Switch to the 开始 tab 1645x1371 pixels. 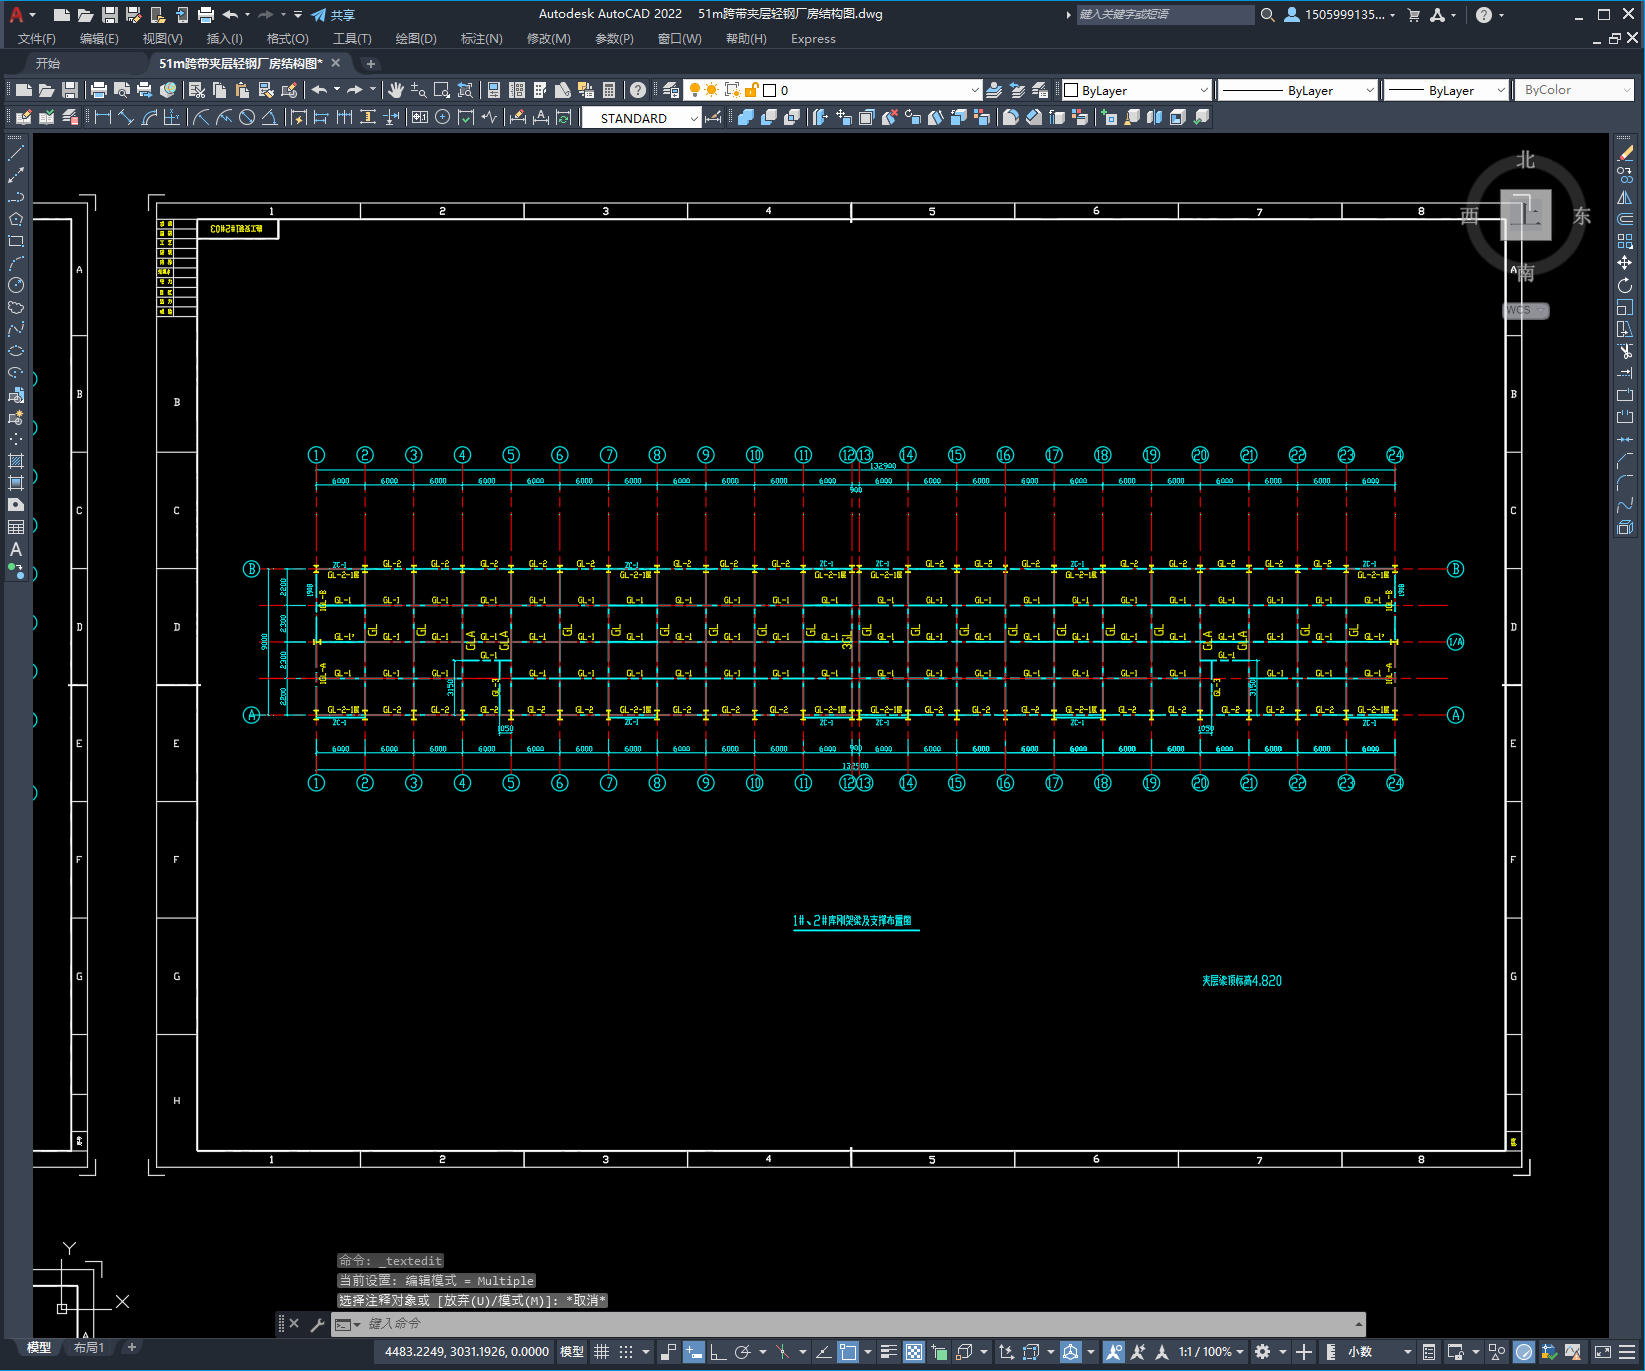pos(48,63)
